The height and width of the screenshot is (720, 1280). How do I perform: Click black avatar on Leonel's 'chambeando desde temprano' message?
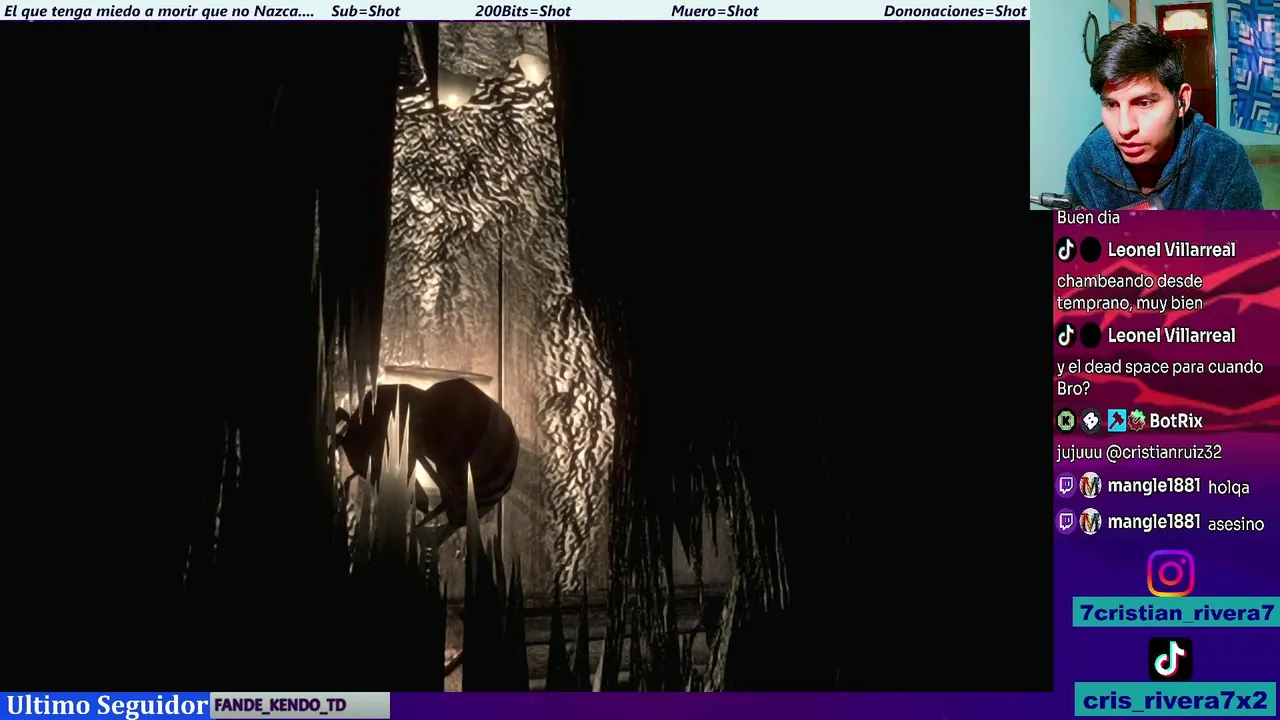pyautogui.click(x=1090, y=250)
